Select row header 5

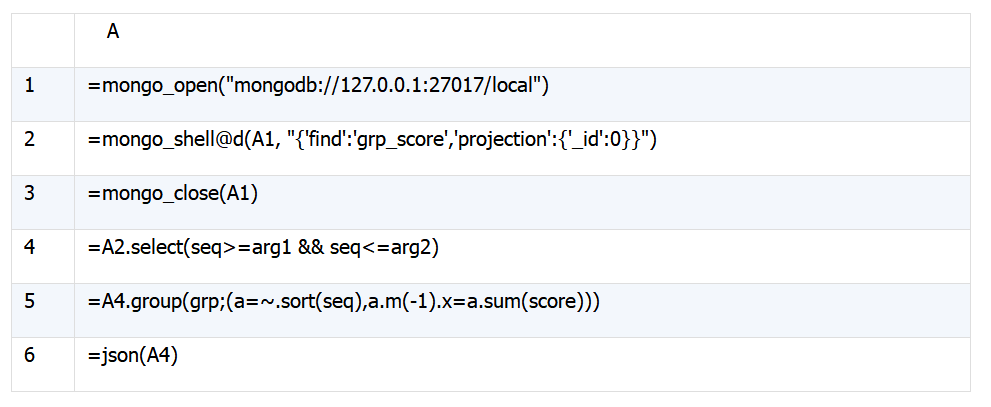pyautogui.click(x=43, y=310)
